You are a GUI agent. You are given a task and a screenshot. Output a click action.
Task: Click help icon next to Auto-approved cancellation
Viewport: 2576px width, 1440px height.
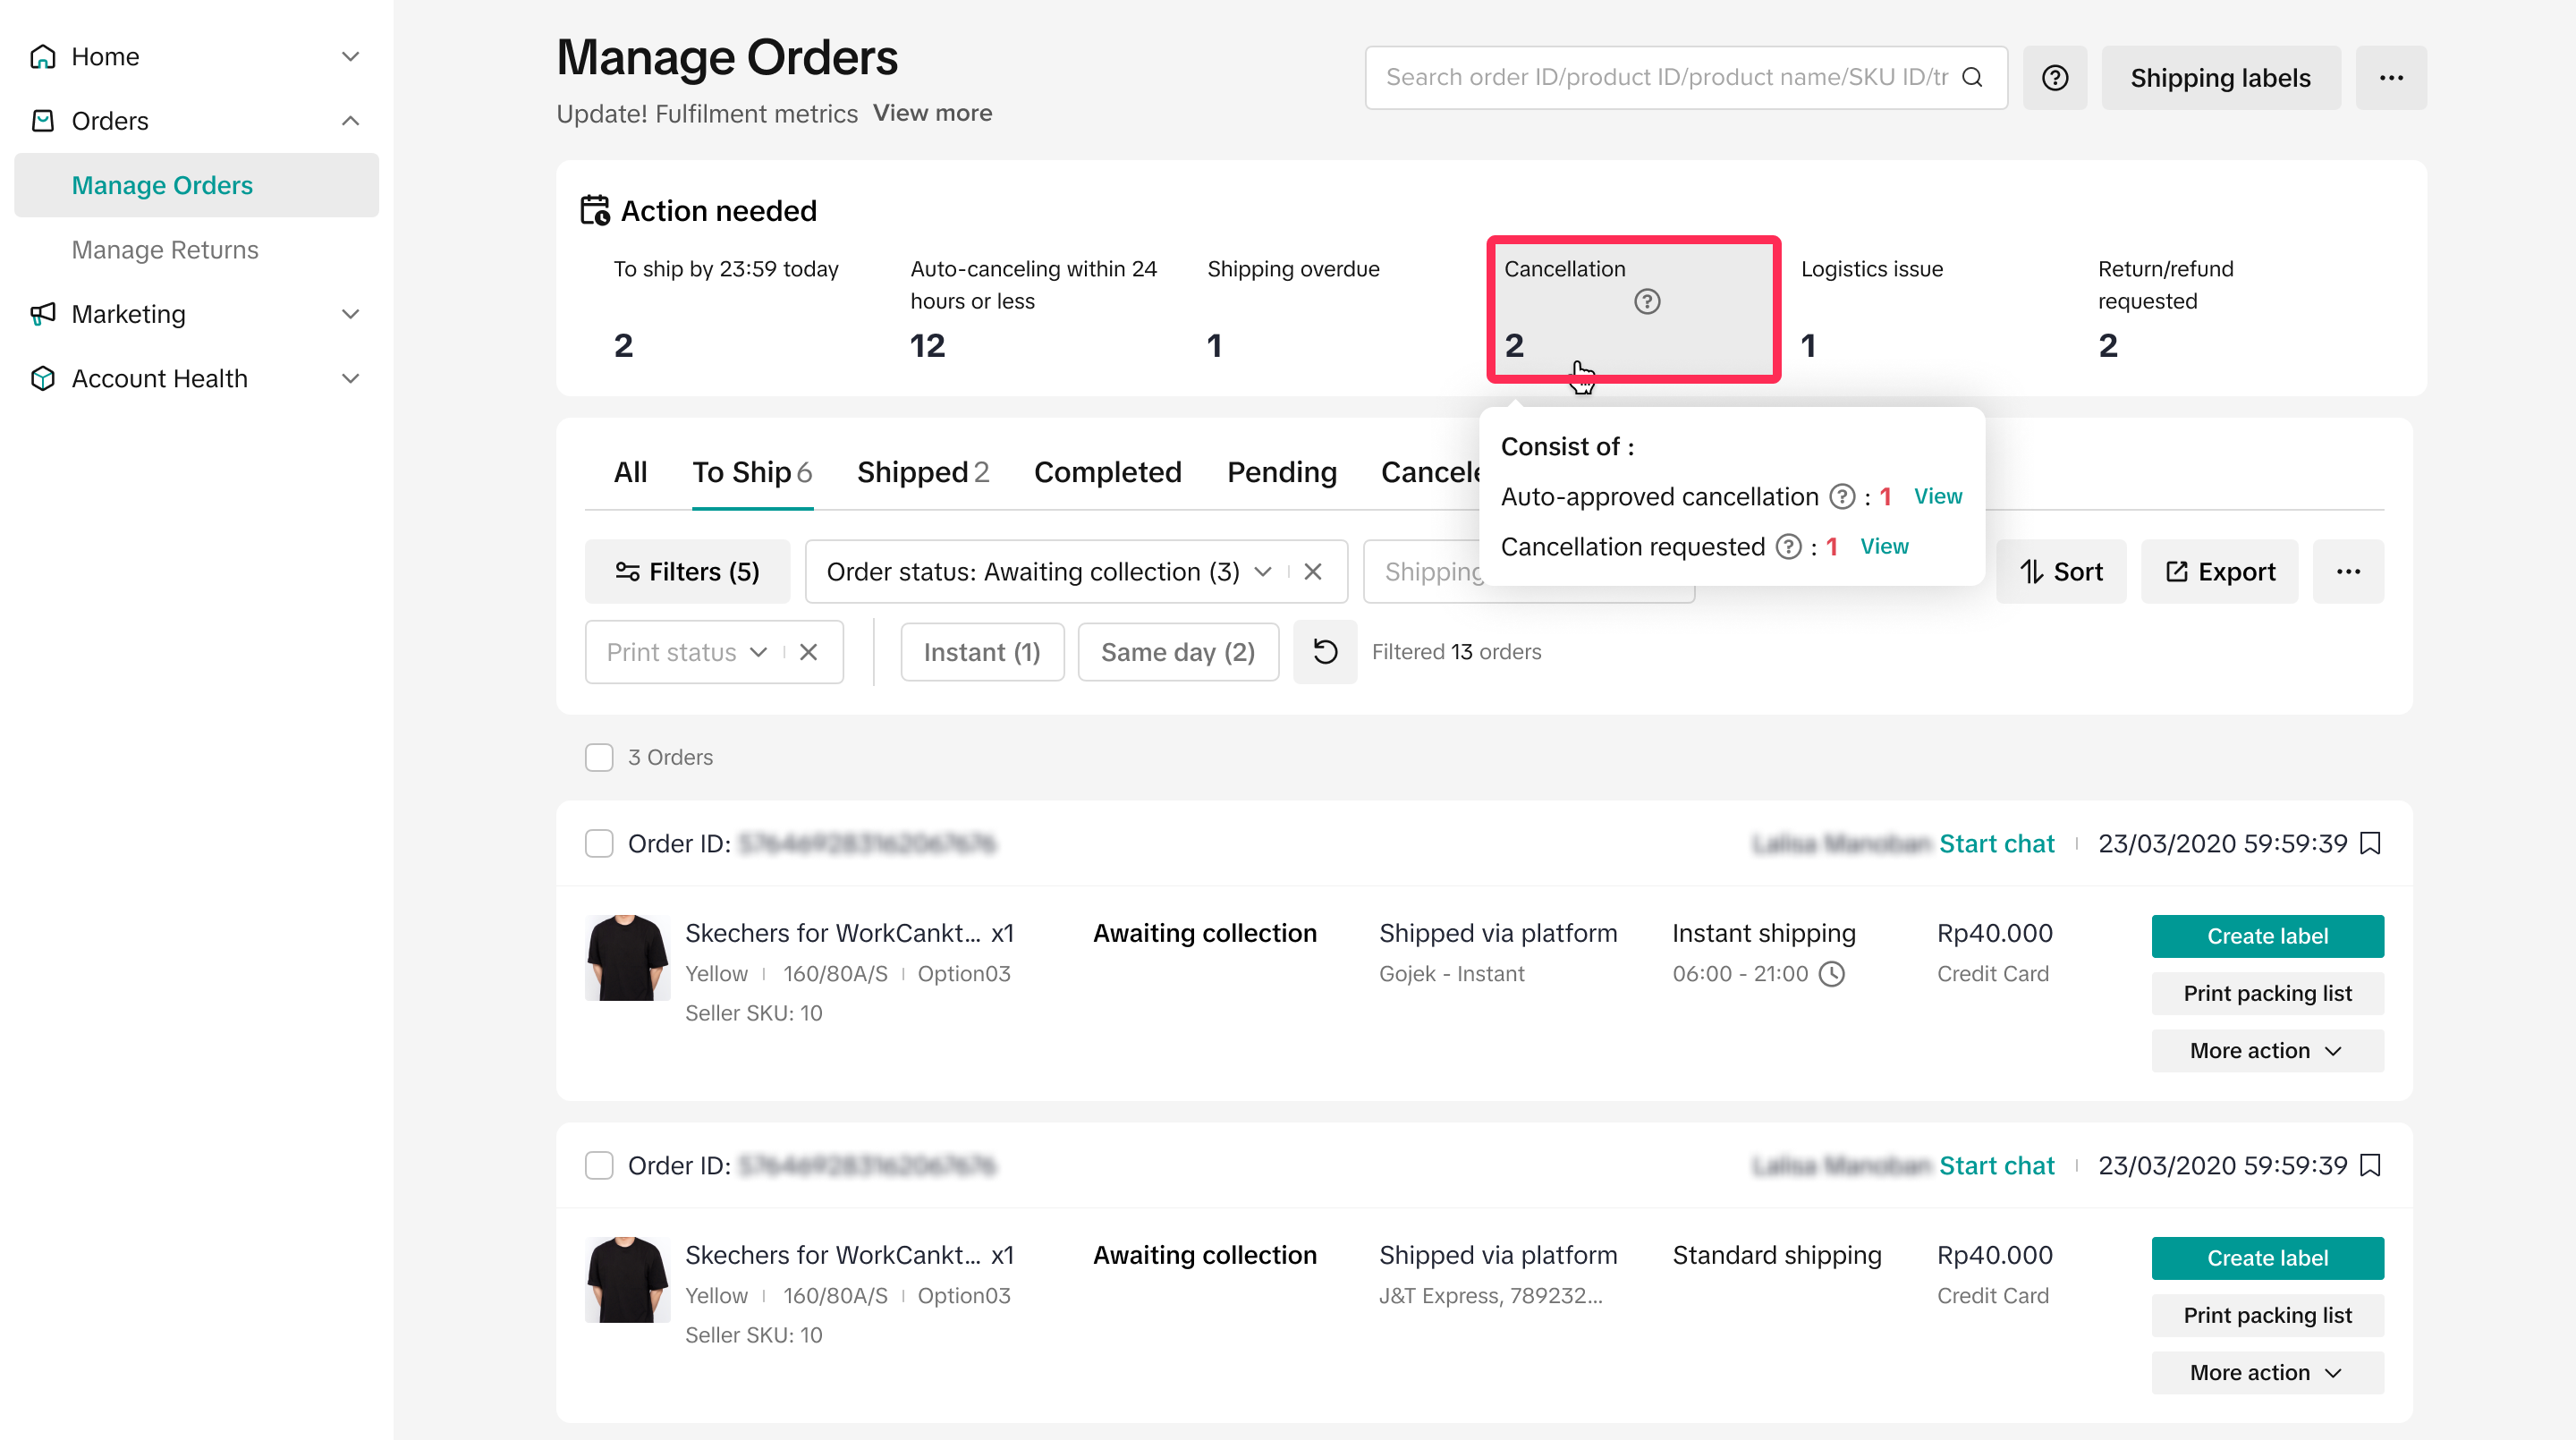pyautogui.click(x=1842, y=496)
